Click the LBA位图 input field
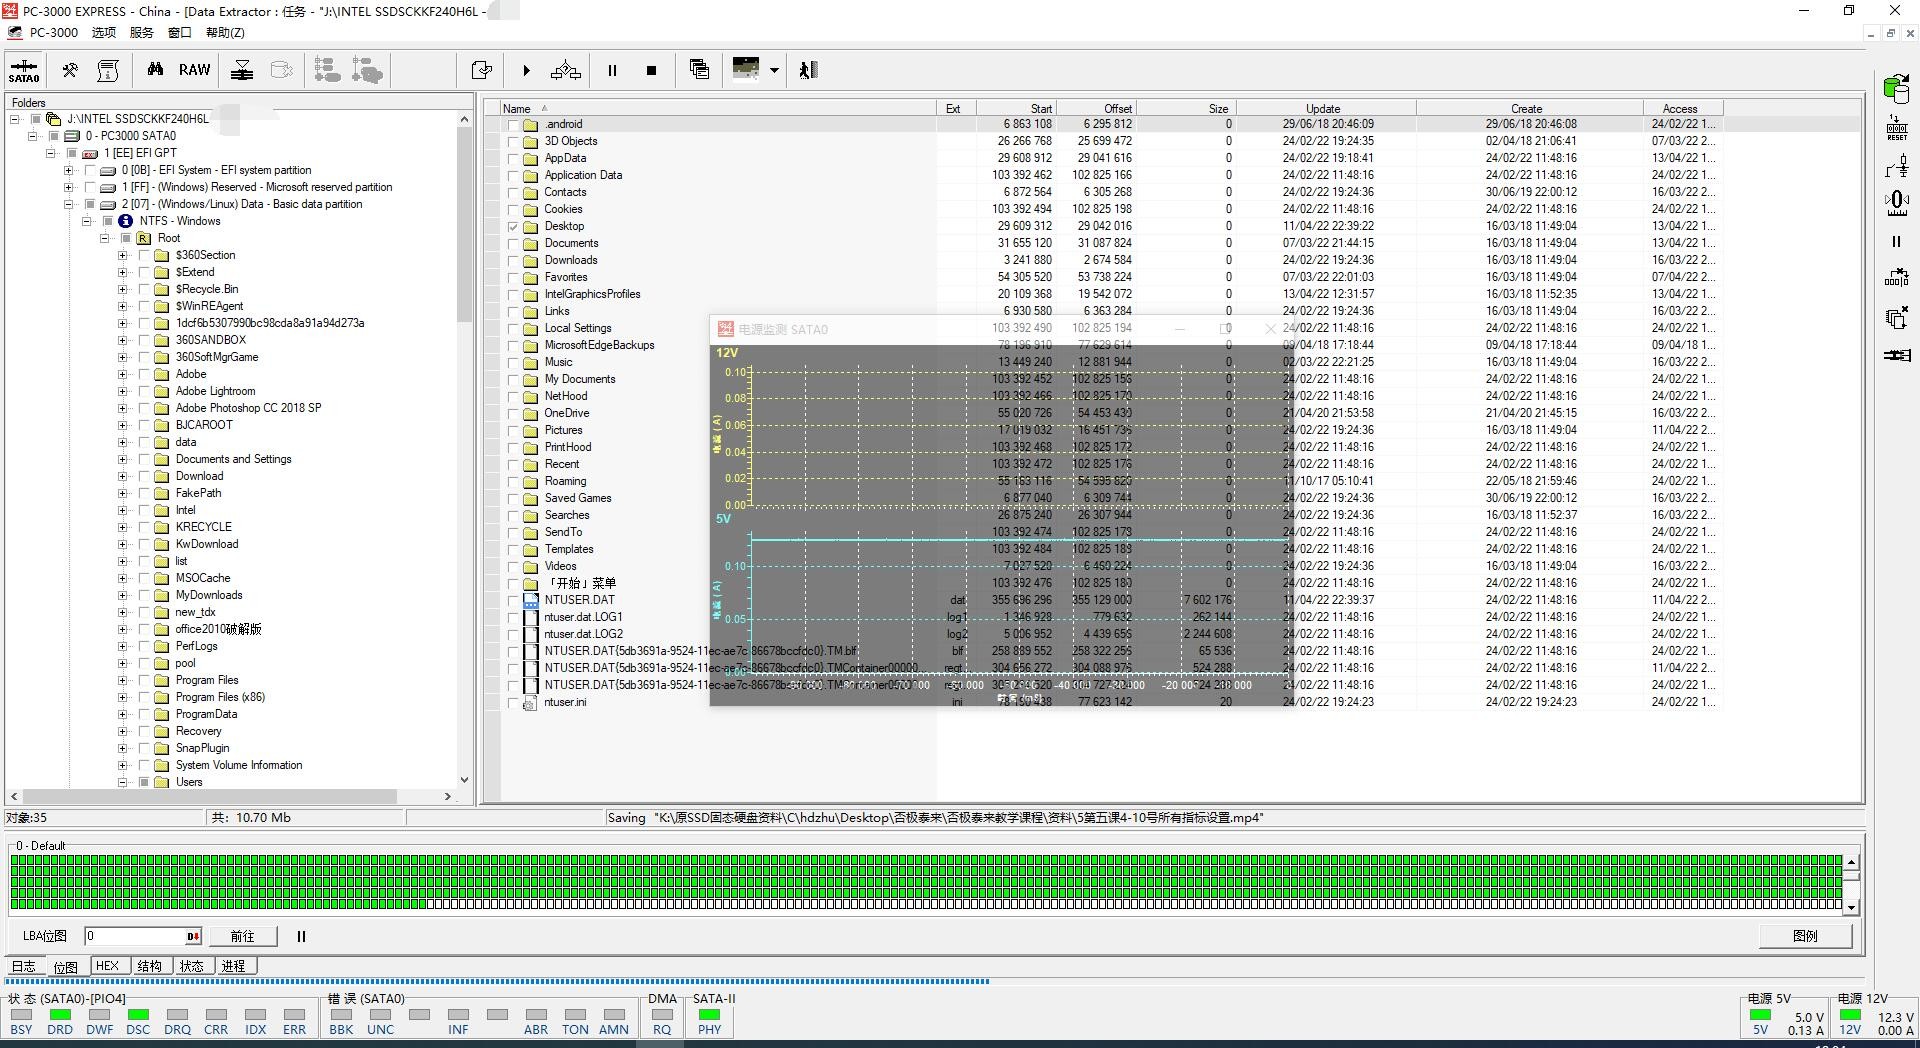The image size is (1920, 1048). pos(135,936)
